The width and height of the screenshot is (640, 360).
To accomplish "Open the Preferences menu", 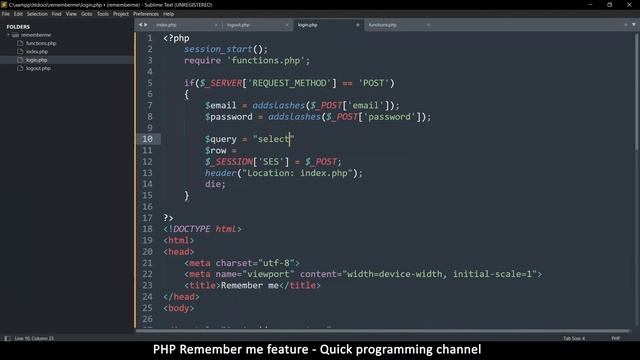I will [x=146, y=14].
